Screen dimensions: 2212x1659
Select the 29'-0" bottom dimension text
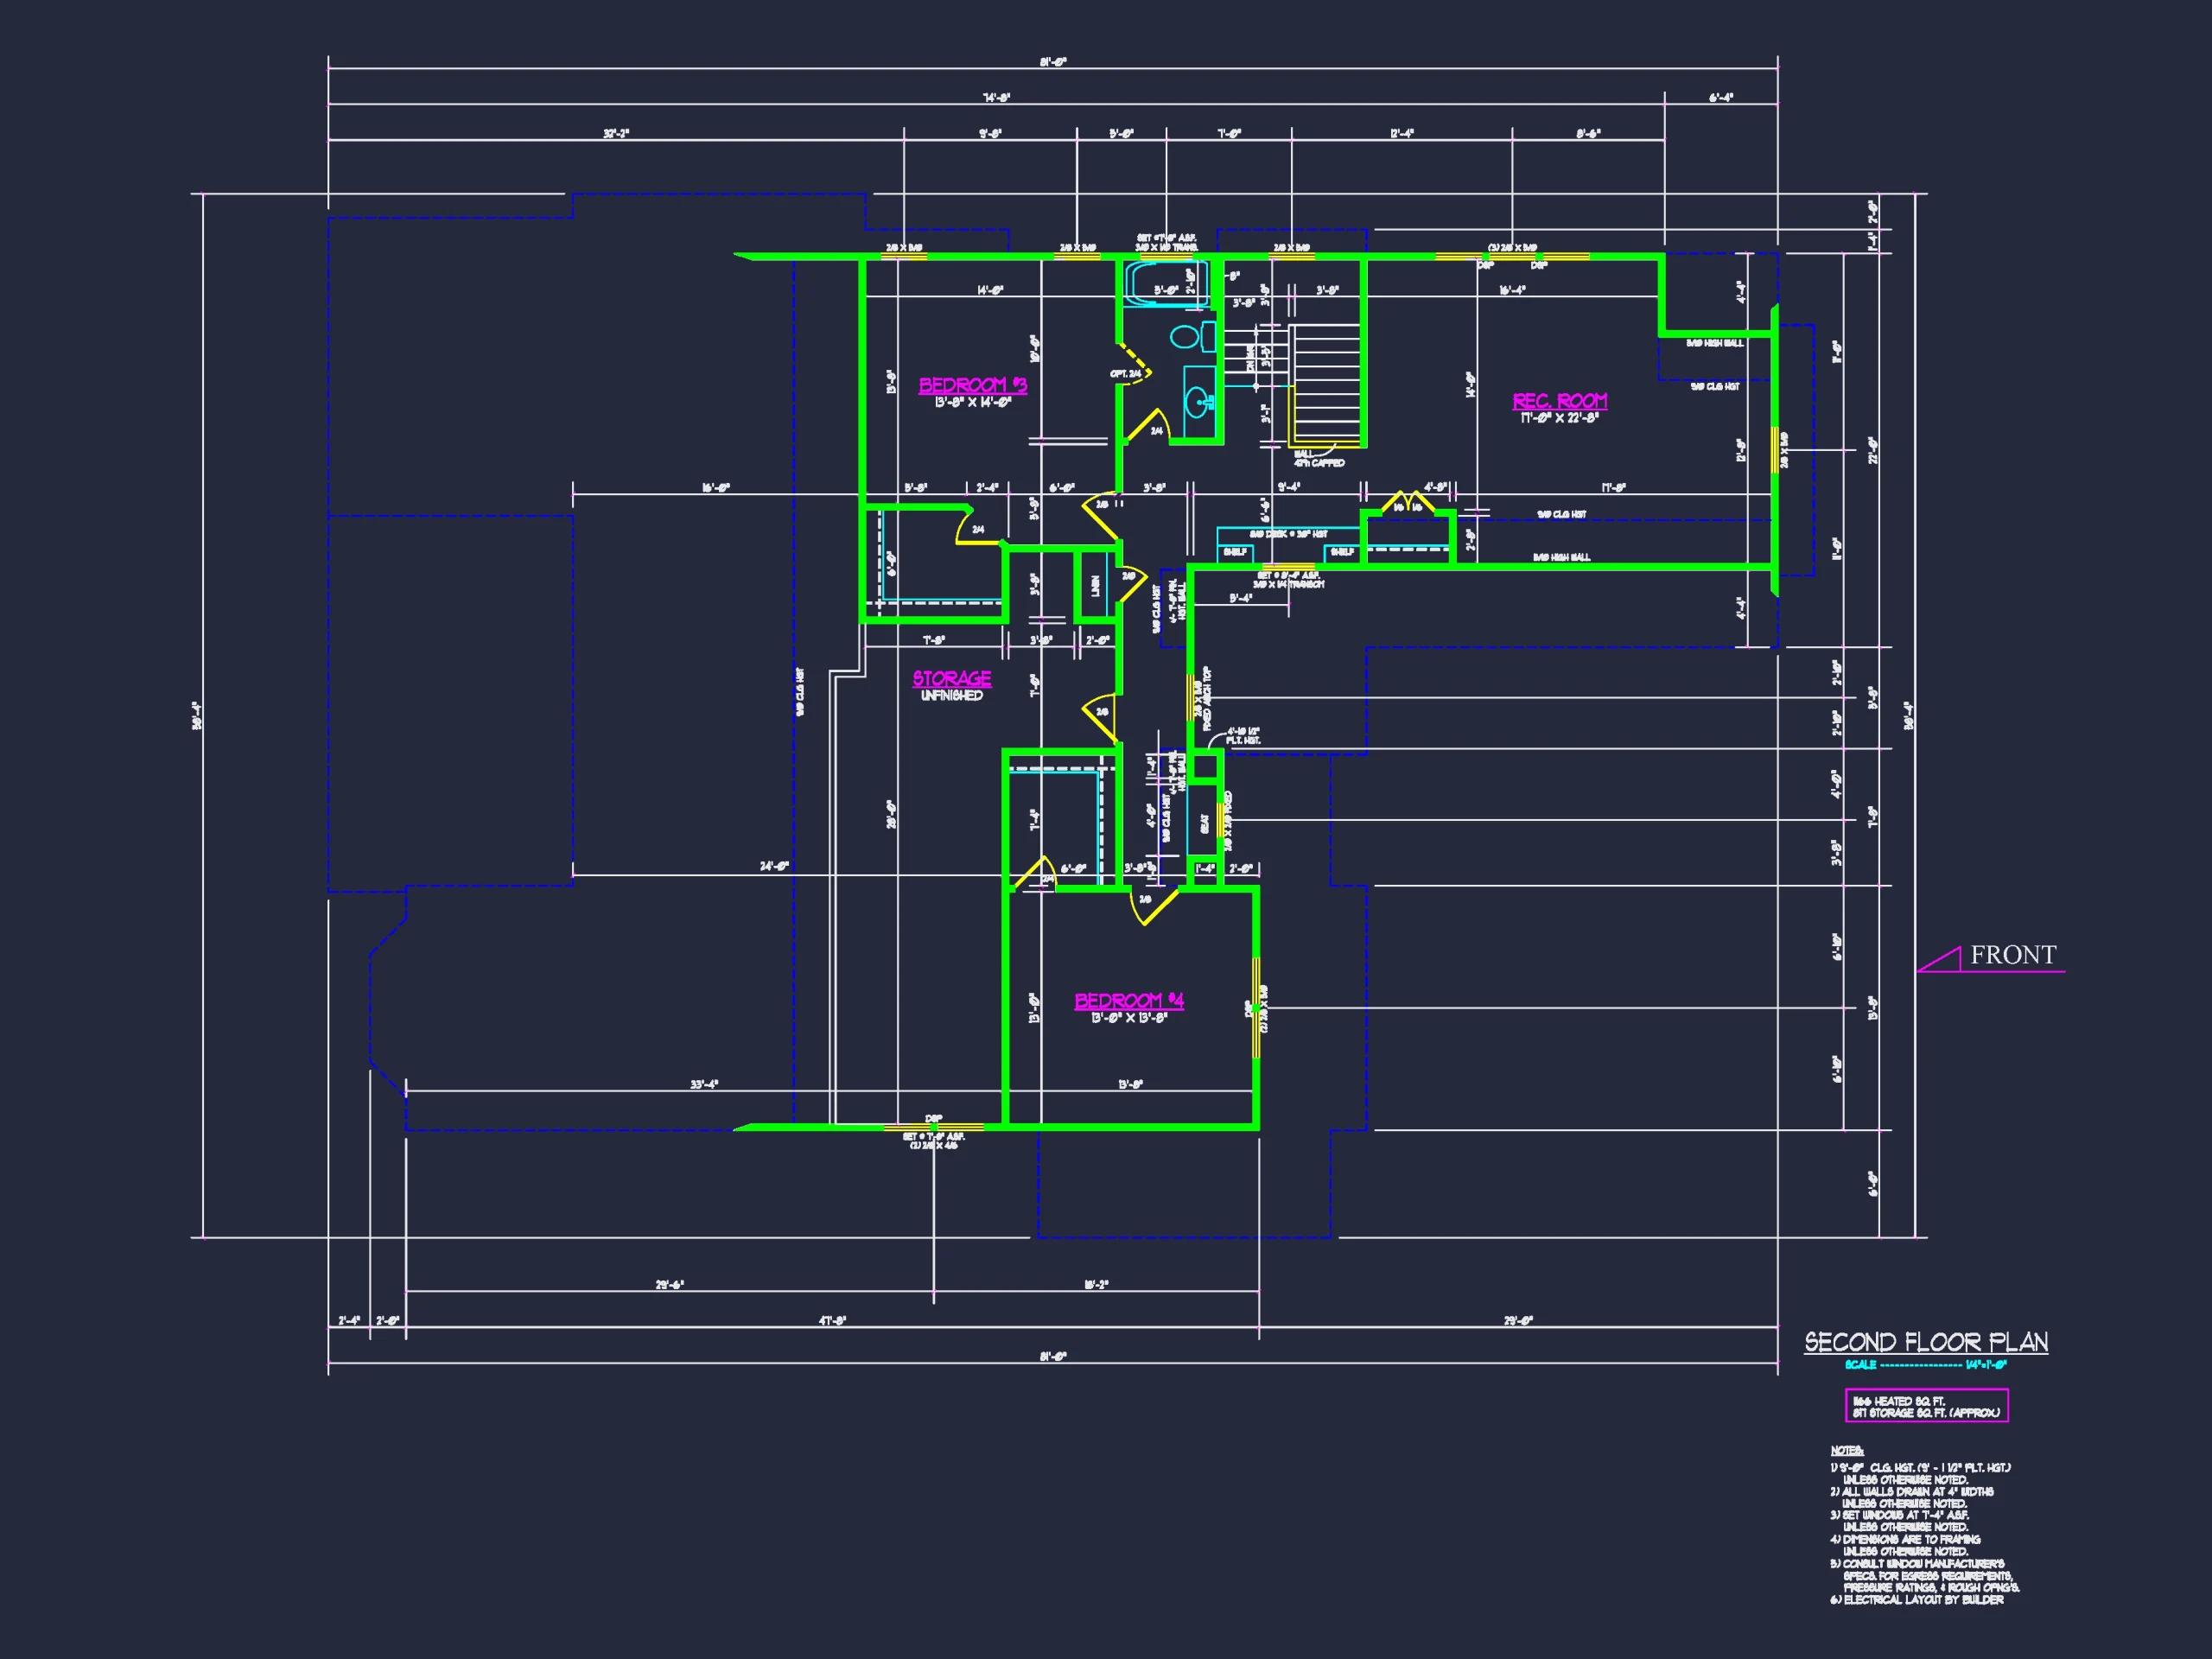(1518, 1321)
